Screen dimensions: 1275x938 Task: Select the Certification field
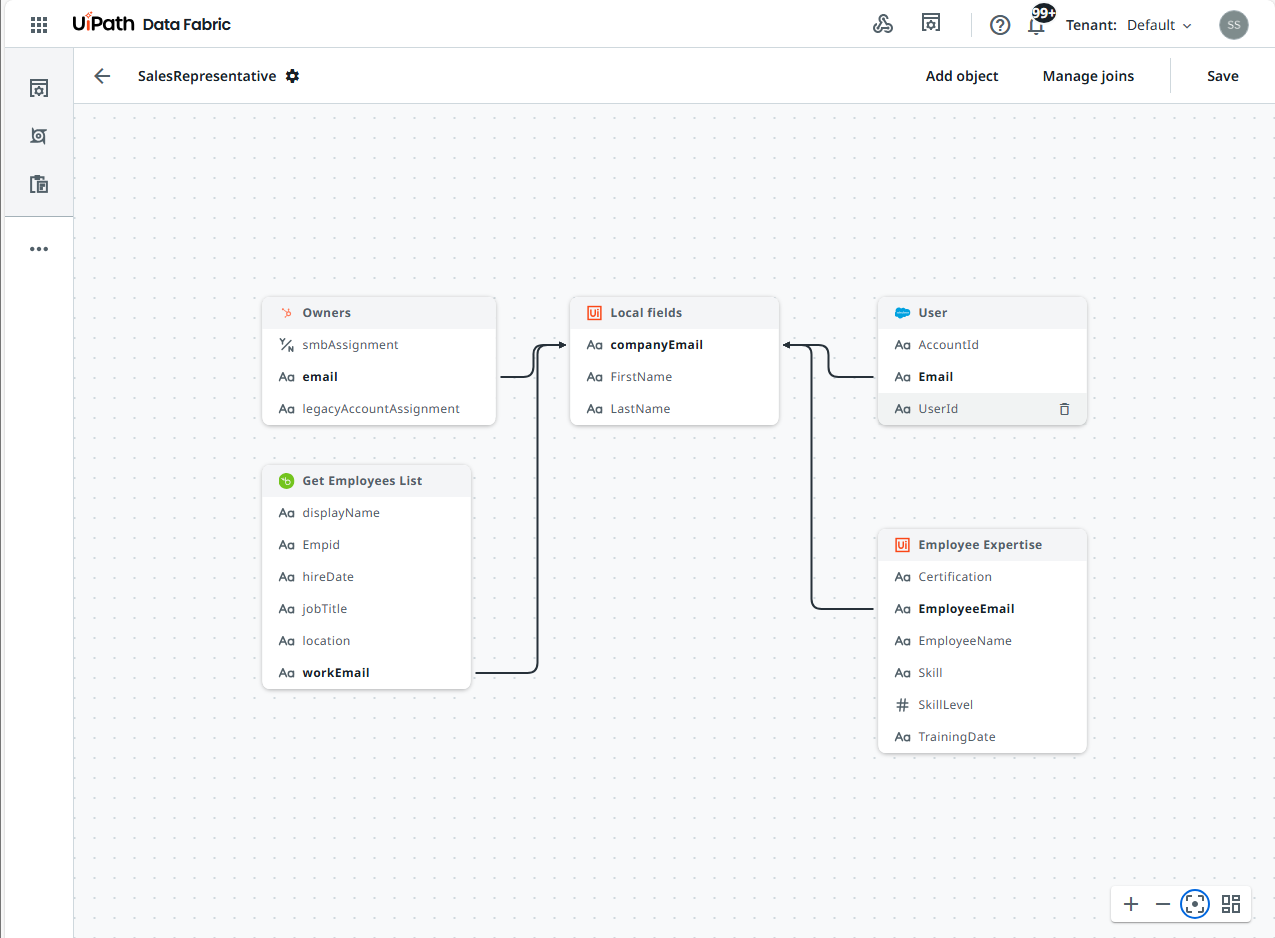(x=982, y=577)
